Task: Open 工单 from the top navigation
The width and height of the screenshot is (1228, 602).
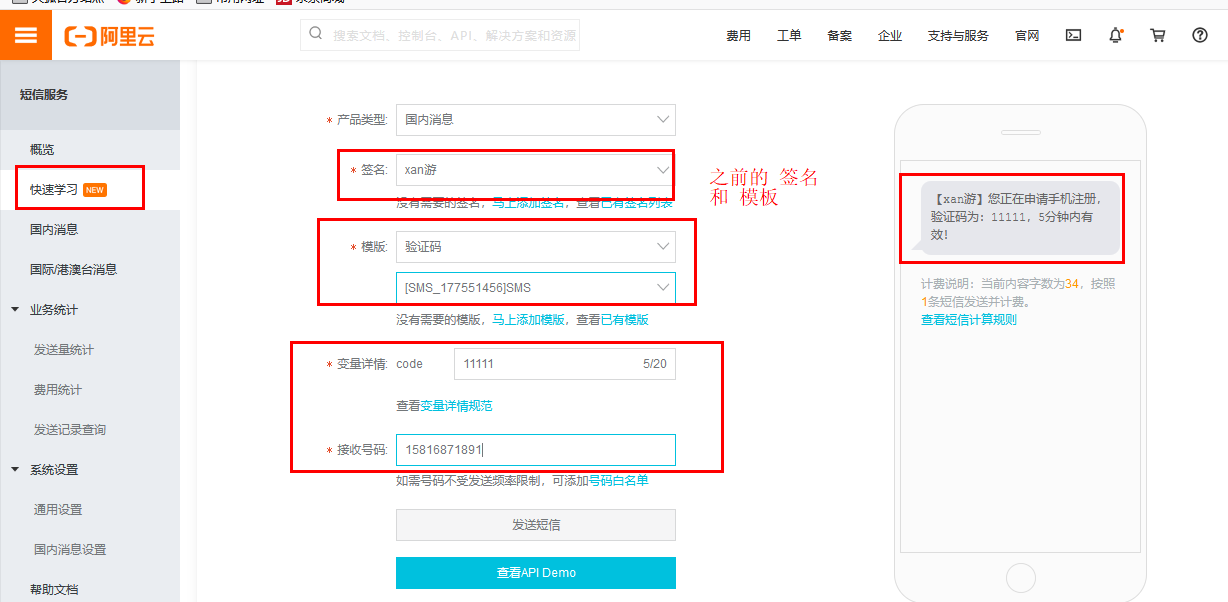Action: point(789,35)
